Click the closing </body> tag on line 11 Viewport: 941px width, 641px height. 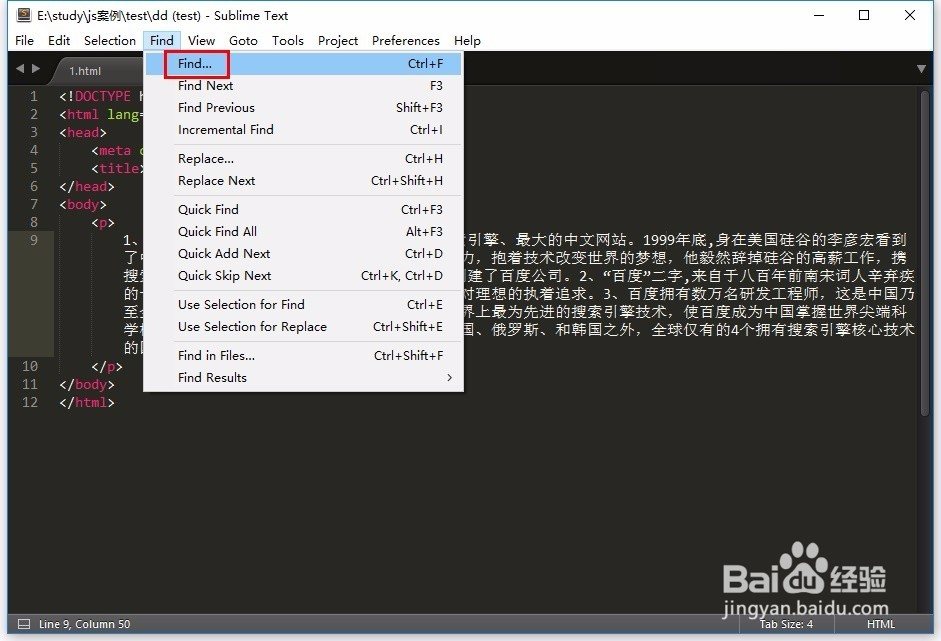[87, 384]
